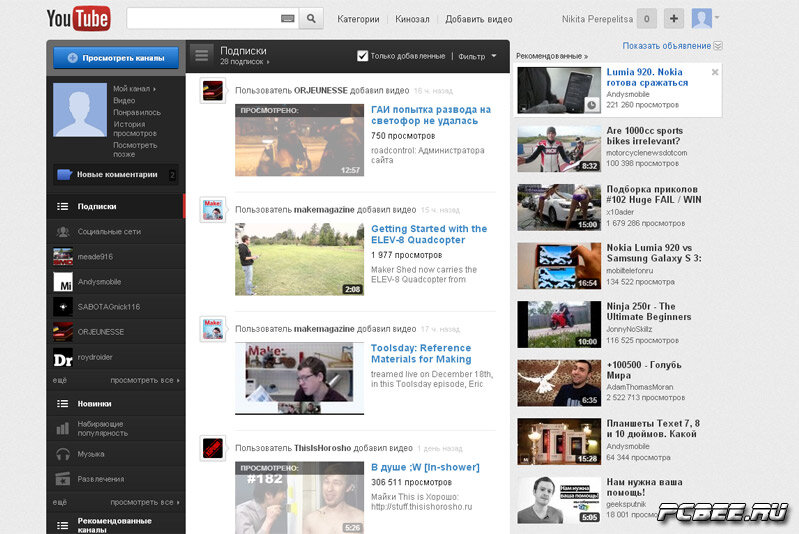Screen dimensions: 799x534
Task: Toggle the guide list icon beside Подписки
Action: click(x=201, y=55)
